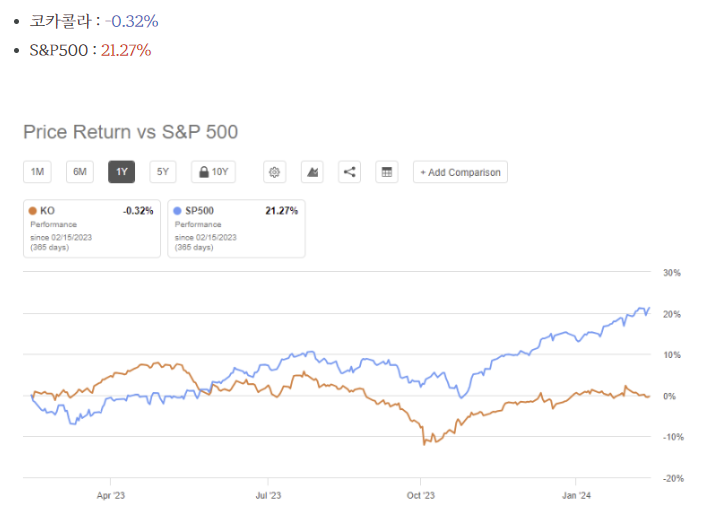Image resolution: width=703 pixels, height=530 pixels.
Task: Switch chart type with area-chart icon
Action: click(x=312, y=172)
